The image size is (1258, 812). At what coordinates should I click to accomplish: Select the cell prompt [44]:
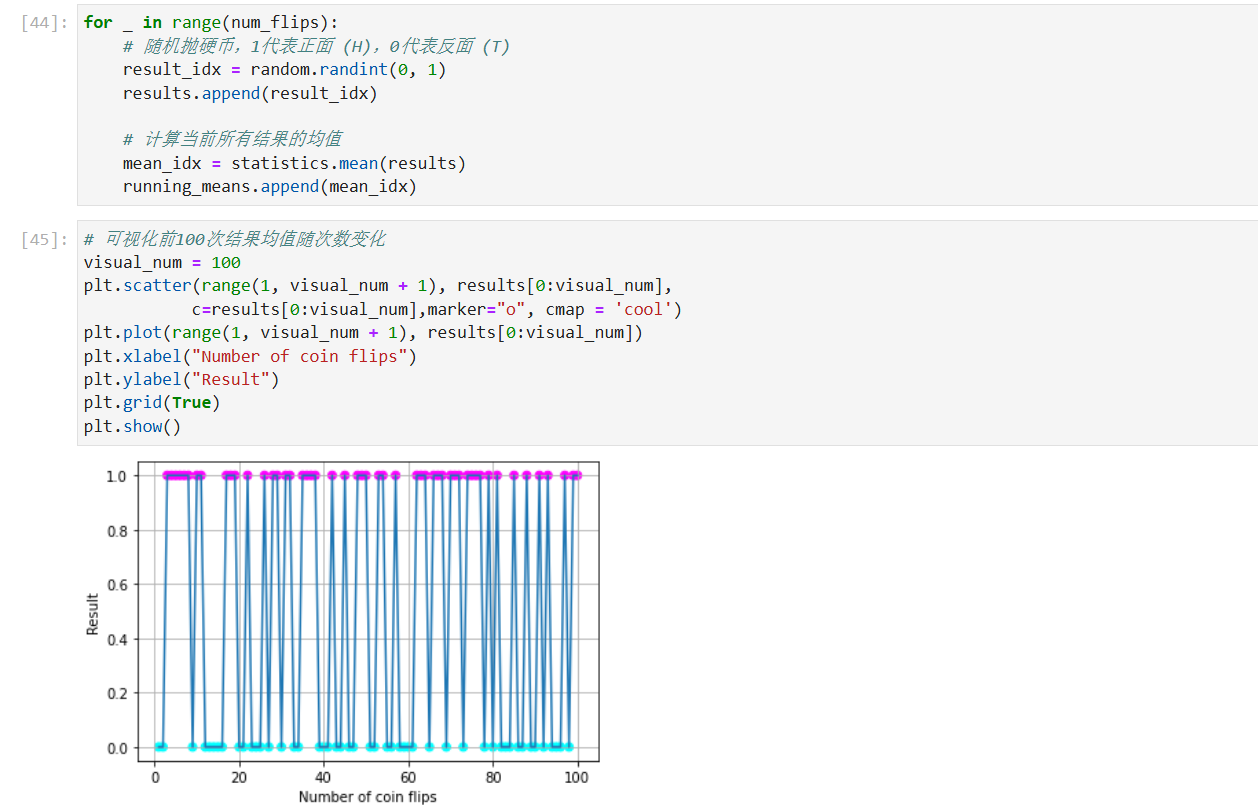click(x=46, y=23)
